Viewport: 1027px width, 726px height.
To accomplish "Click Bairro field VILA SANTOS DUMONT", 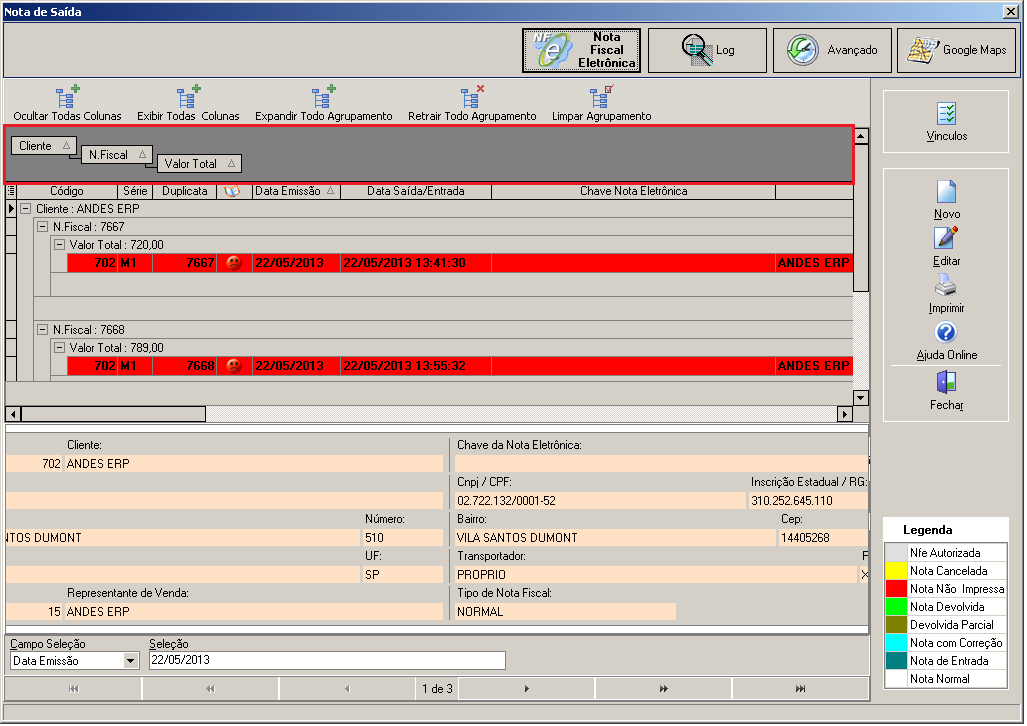I will (x=615, y=538).
